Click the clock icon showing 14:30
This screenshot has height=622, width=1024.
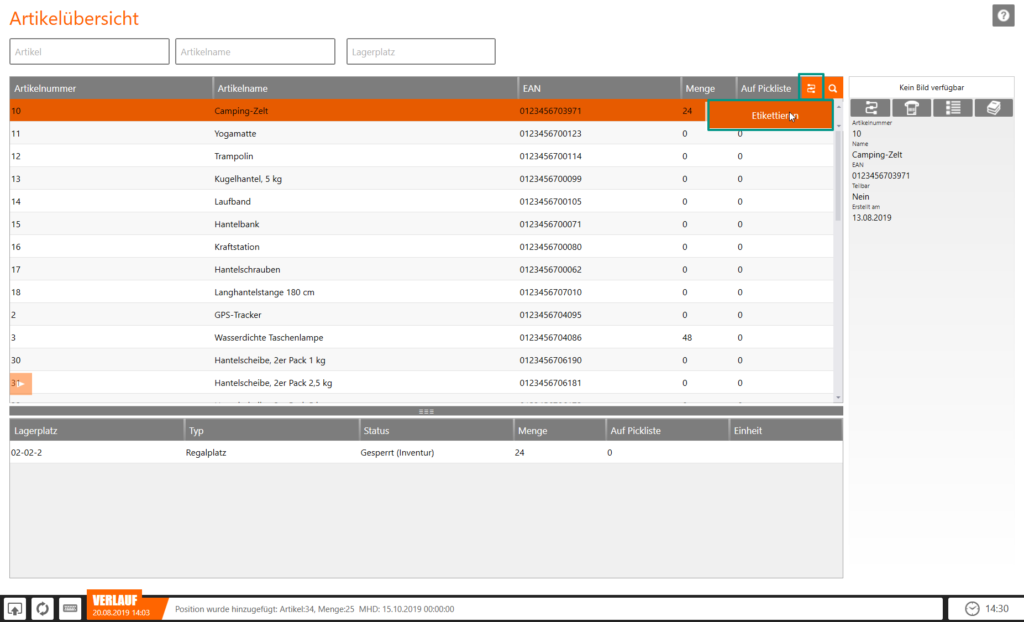970,607
